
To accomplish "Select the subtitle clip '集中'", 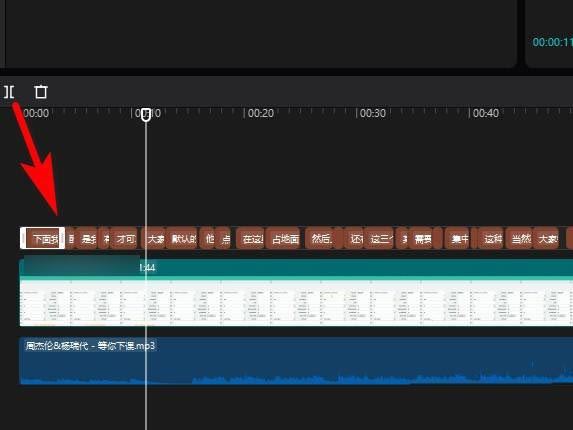I will click(x=458, y=239).
